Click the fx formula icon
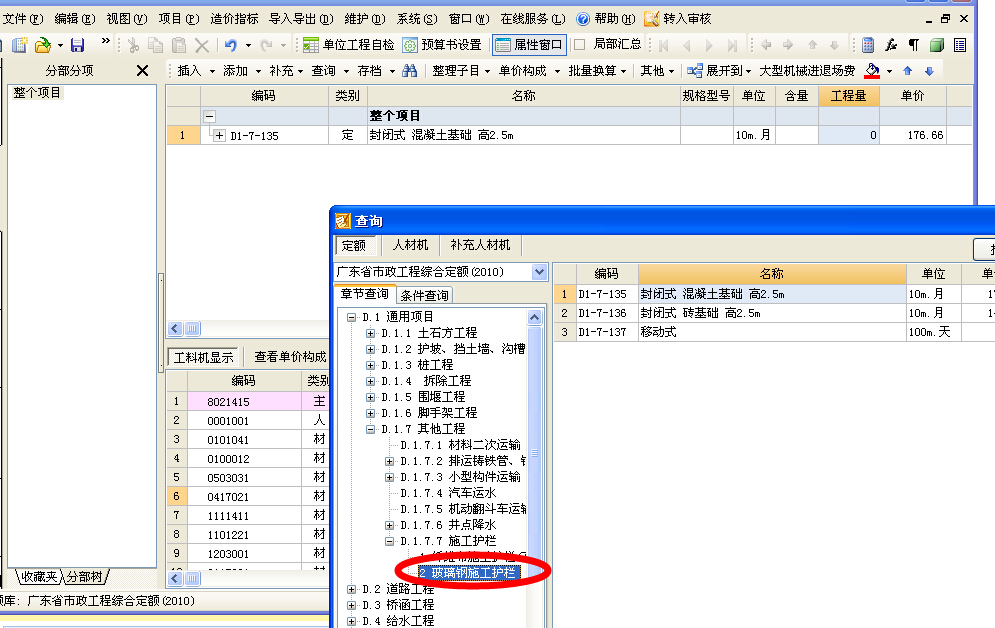 [891, 45]
